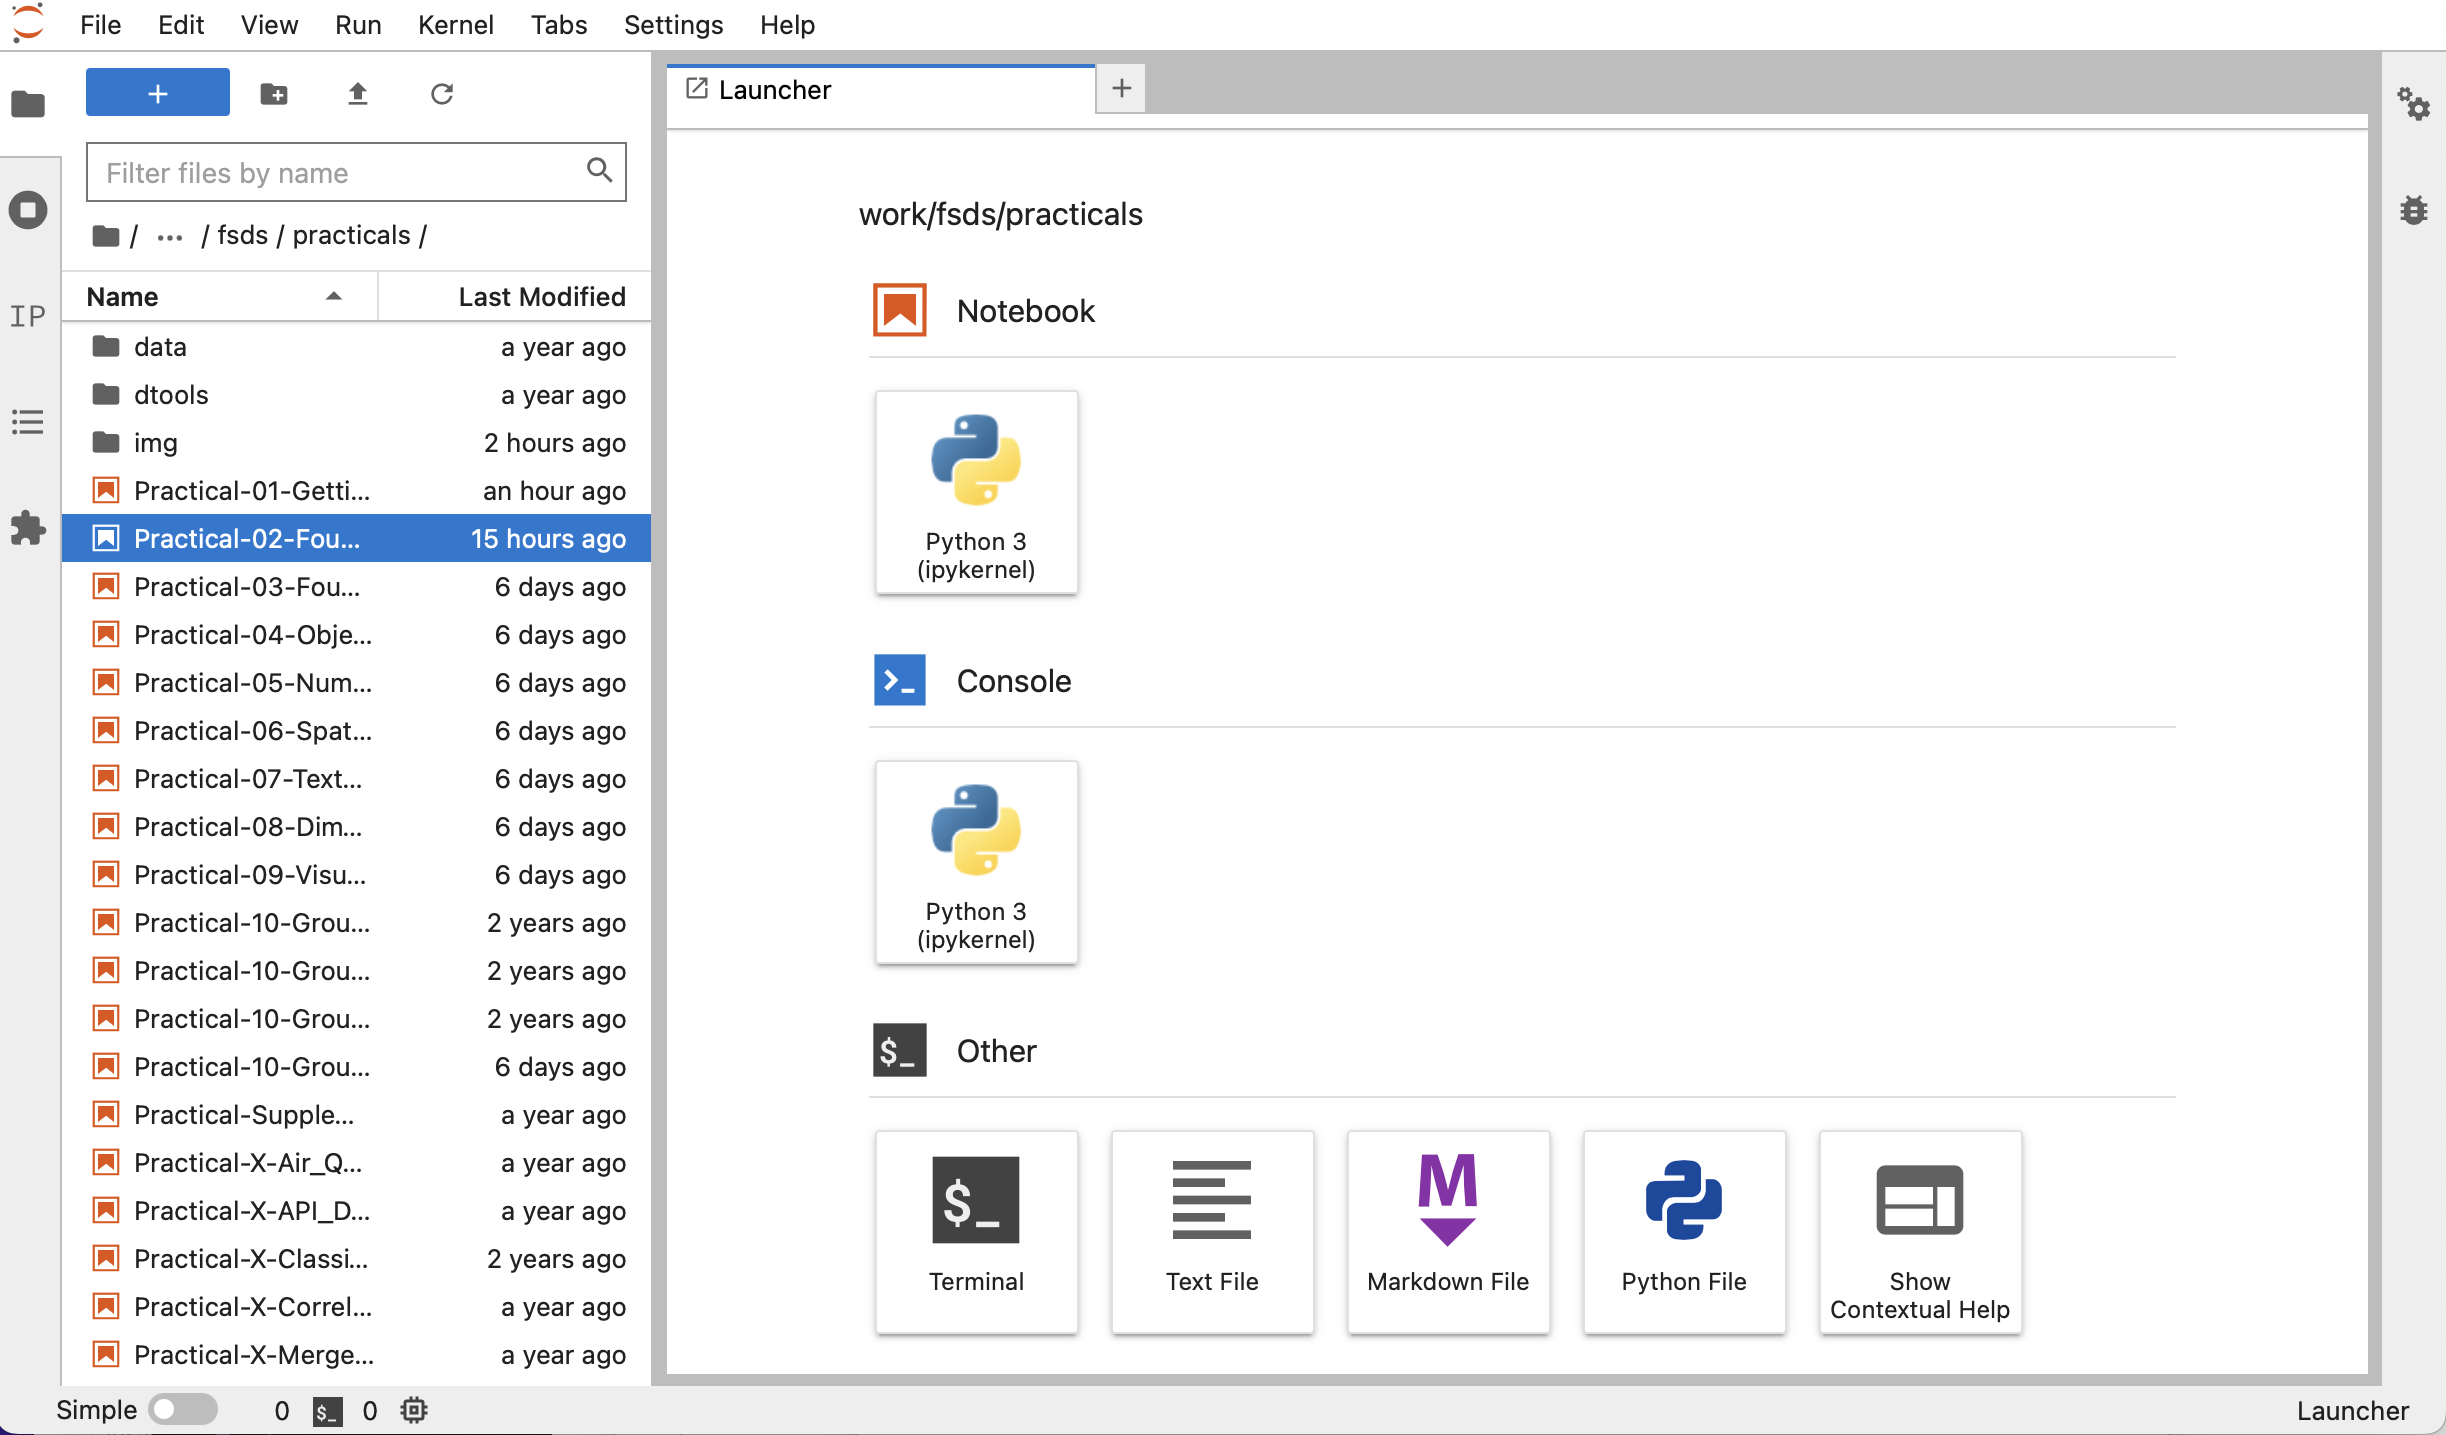The width and height of the screenshot is (2446, 1435).
Task: Open the Extension Manager puzzle icon
Action: (x=28, y=528)
